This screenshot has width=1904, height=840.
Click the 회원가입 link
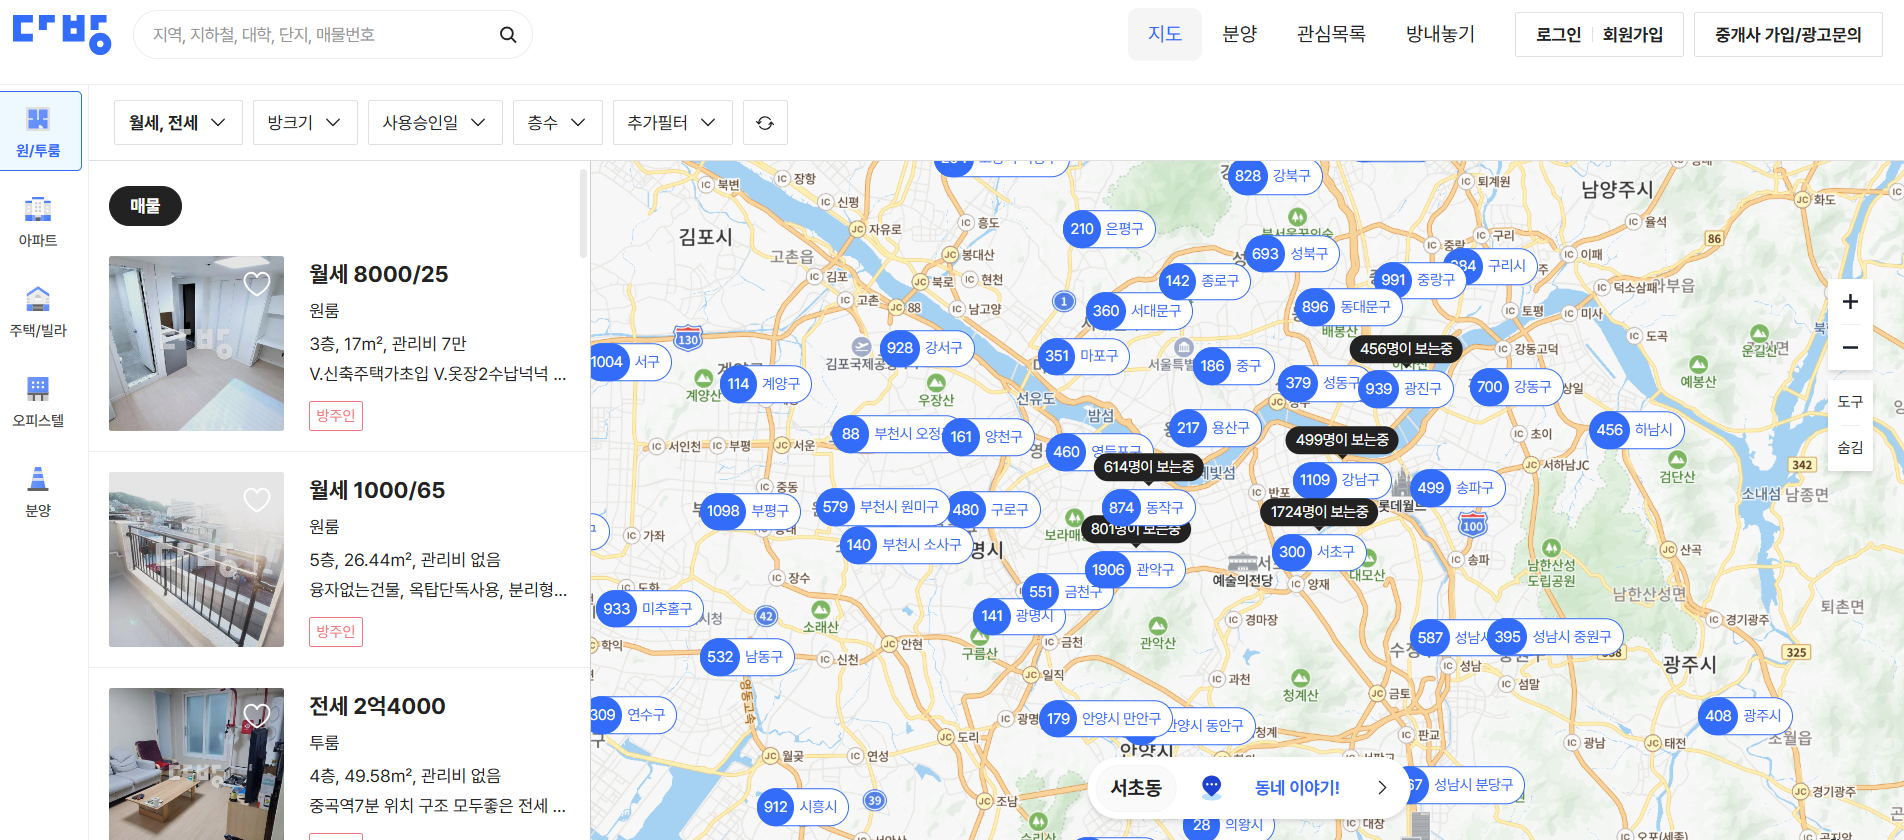pos(1633,35)
